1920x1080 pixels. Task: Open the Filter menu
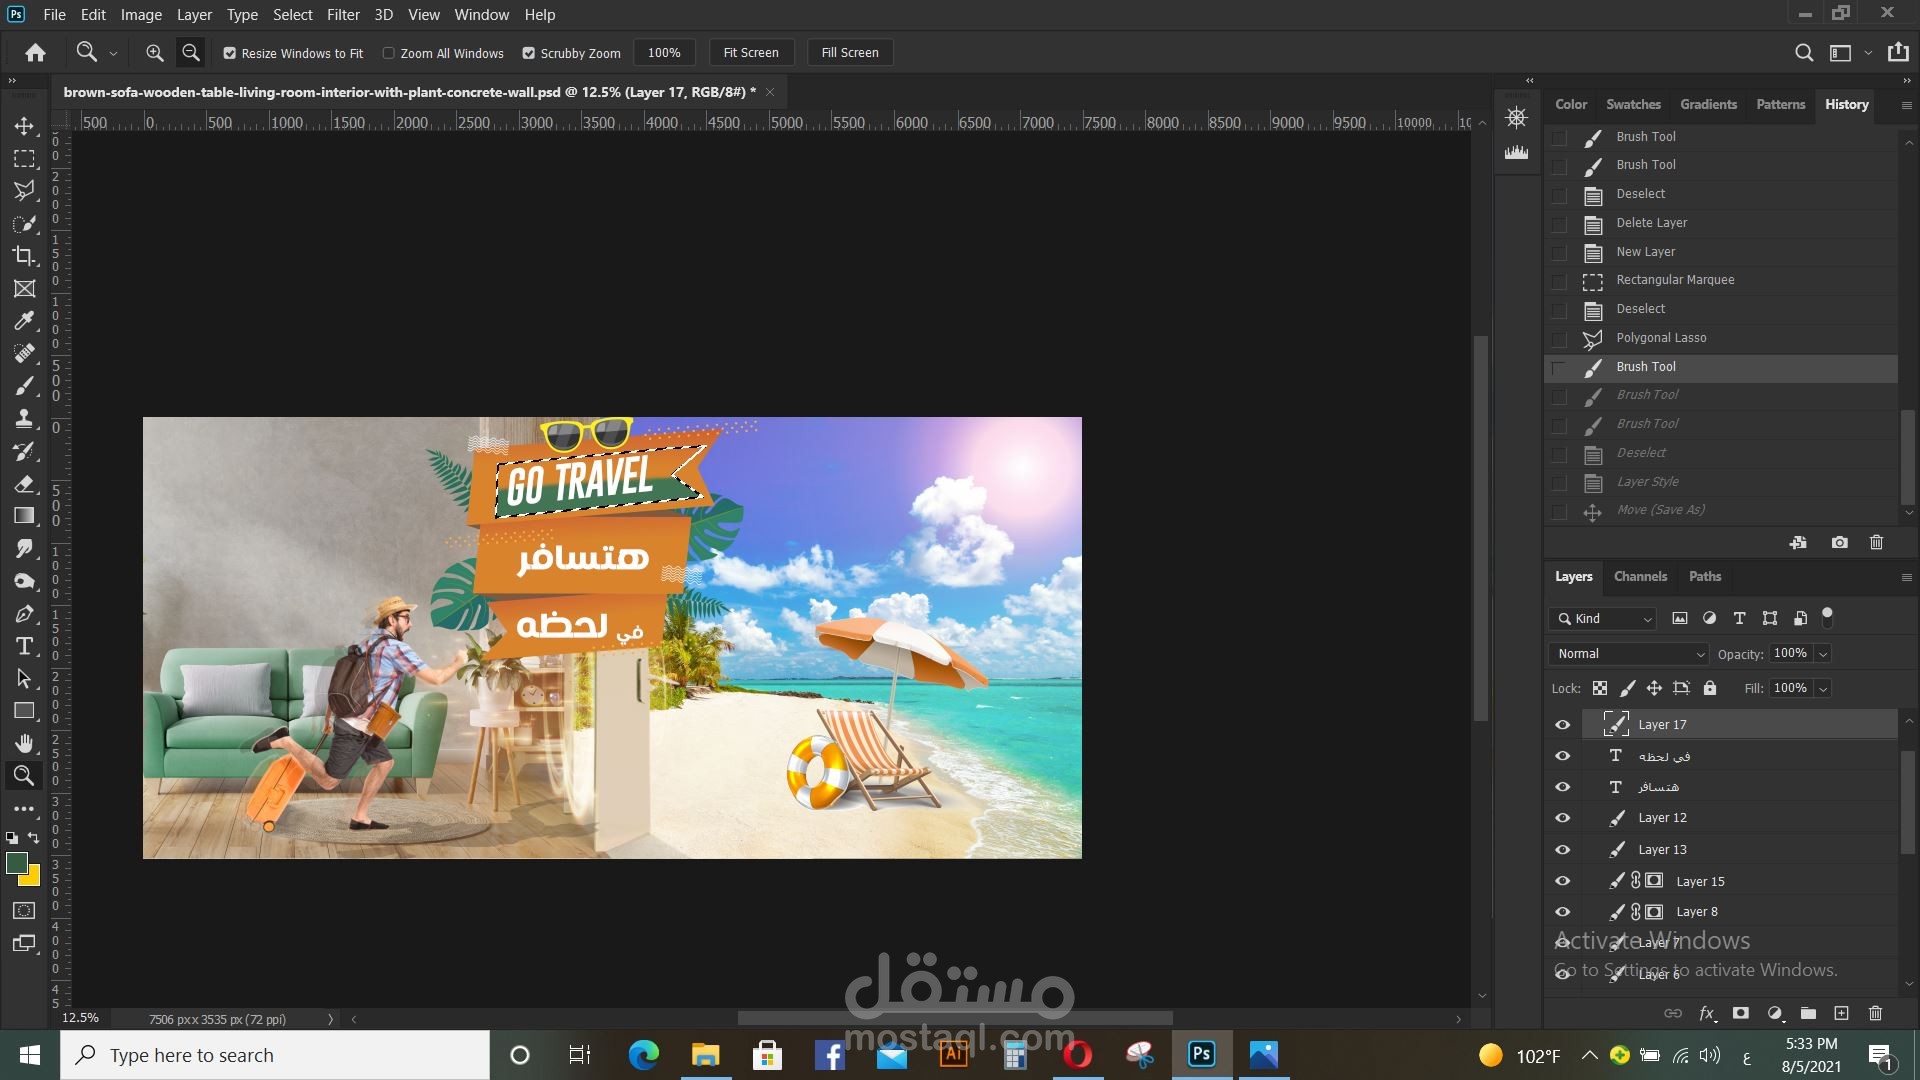342,14
